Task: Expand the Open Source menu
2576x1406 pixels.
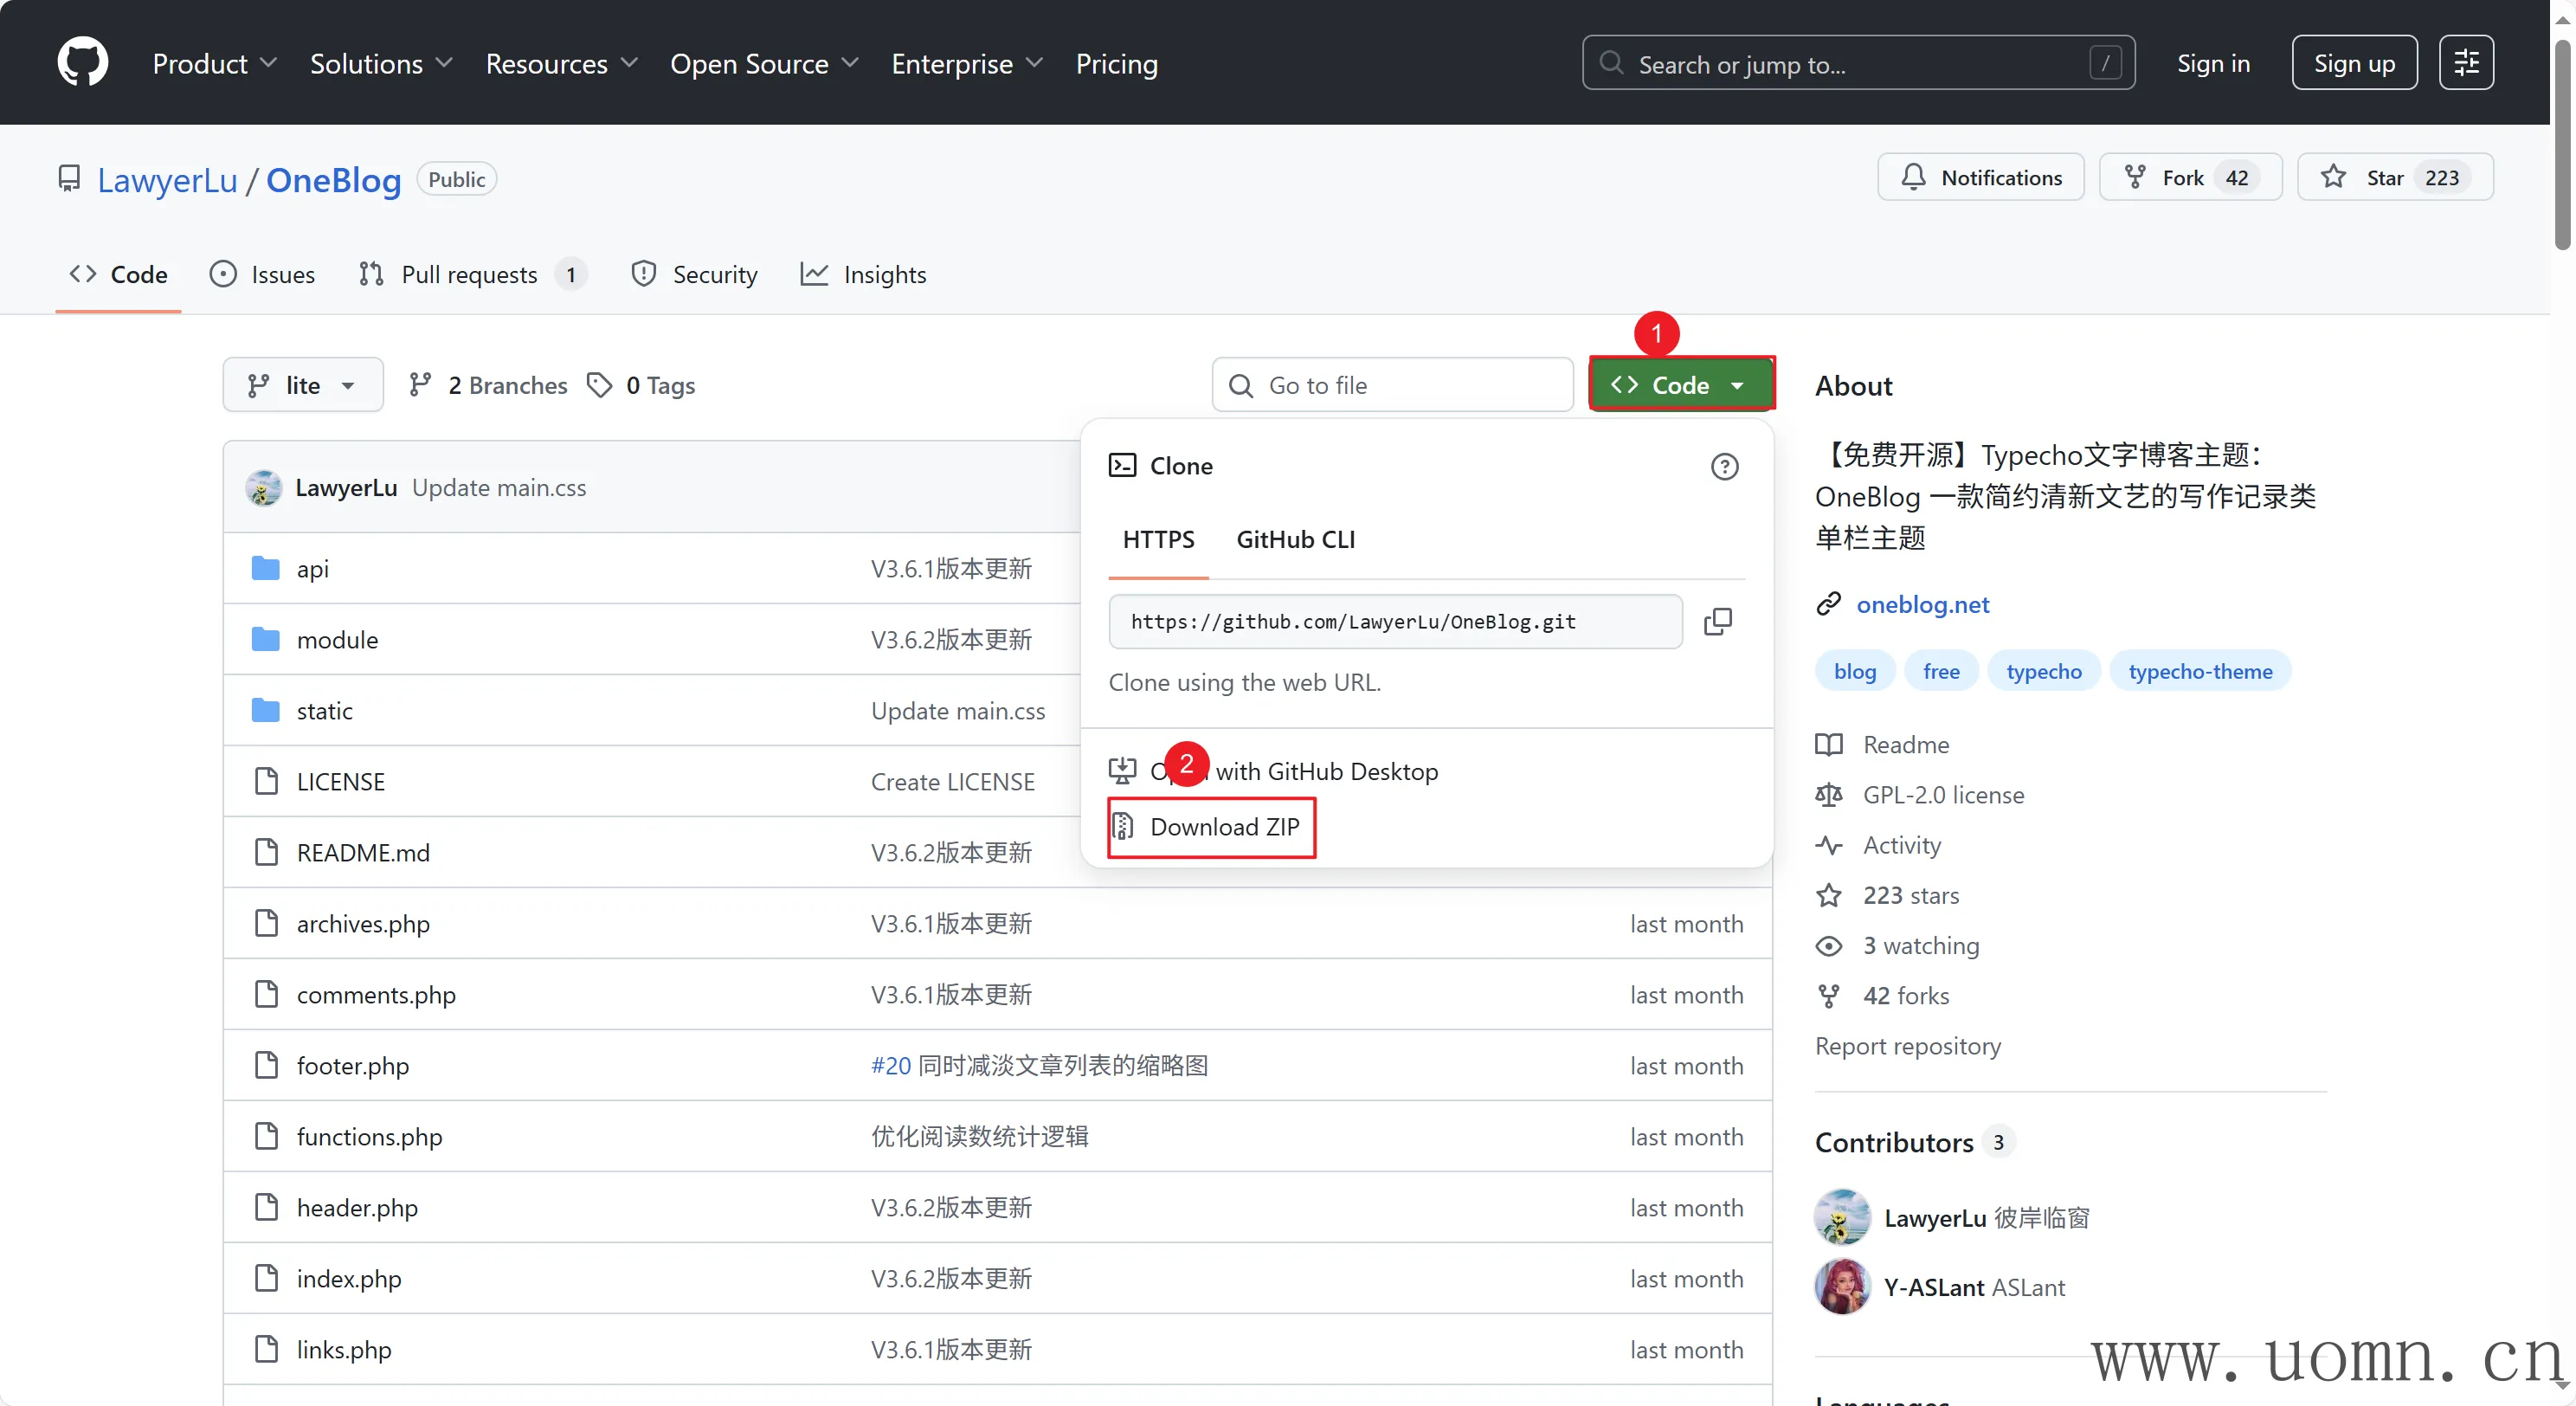Action: click(764, 63)
